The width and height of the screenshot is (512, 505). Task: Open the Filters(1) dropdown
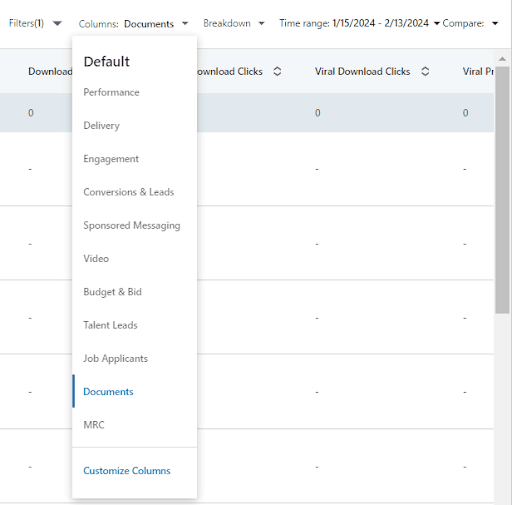(35, 23)
